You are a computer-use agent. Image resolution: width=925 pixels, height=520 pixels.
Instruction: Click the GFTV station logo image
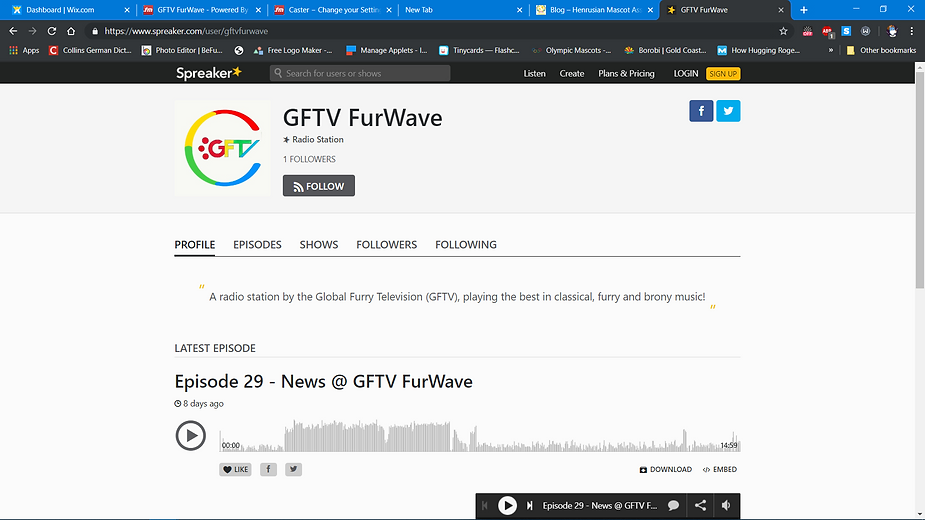pos(223,148)
